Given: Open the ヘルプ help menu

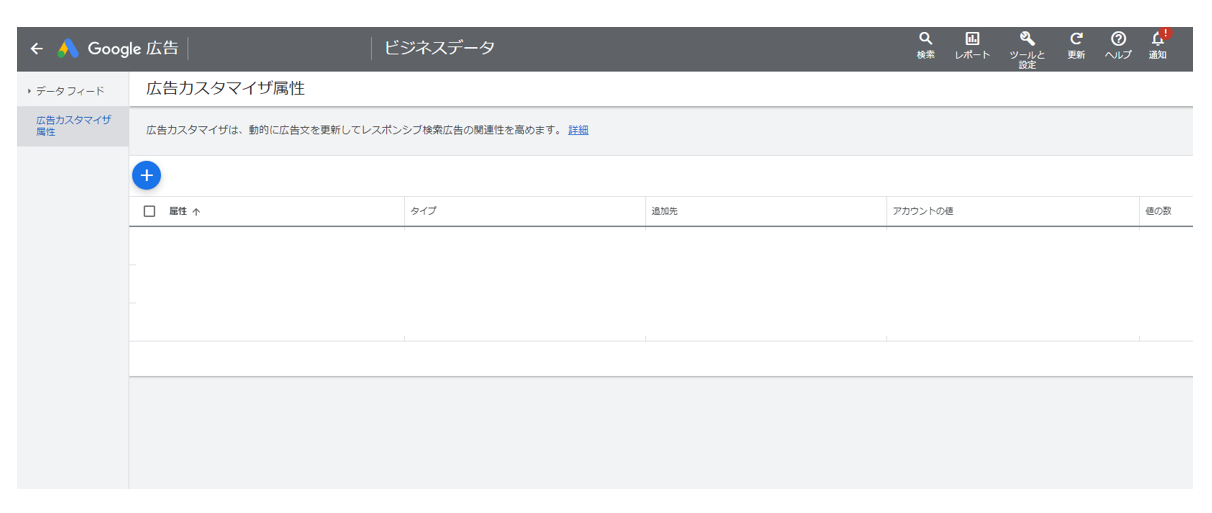Looking at the screenshot, I should coord(1118,46).
